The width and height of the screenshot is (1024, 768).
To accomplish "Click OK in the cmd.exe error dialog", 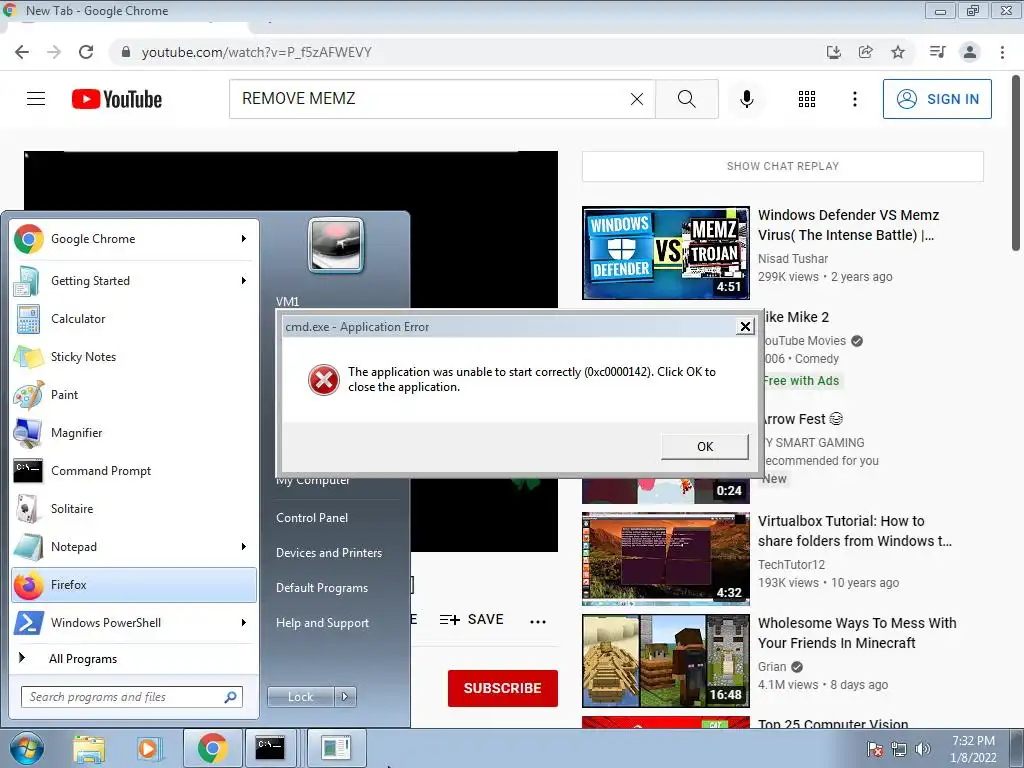I will pos(705,447).
